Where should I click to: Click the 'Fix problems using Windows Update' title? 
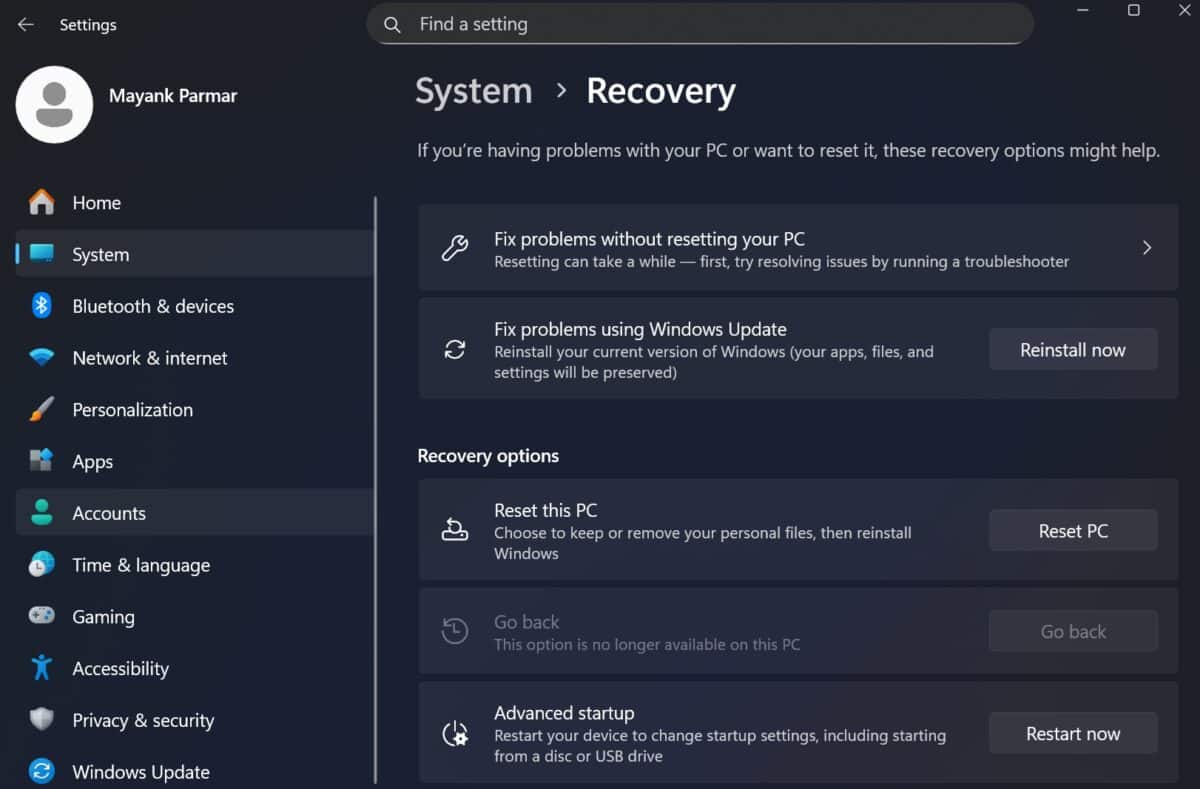[x=640, y=329]
